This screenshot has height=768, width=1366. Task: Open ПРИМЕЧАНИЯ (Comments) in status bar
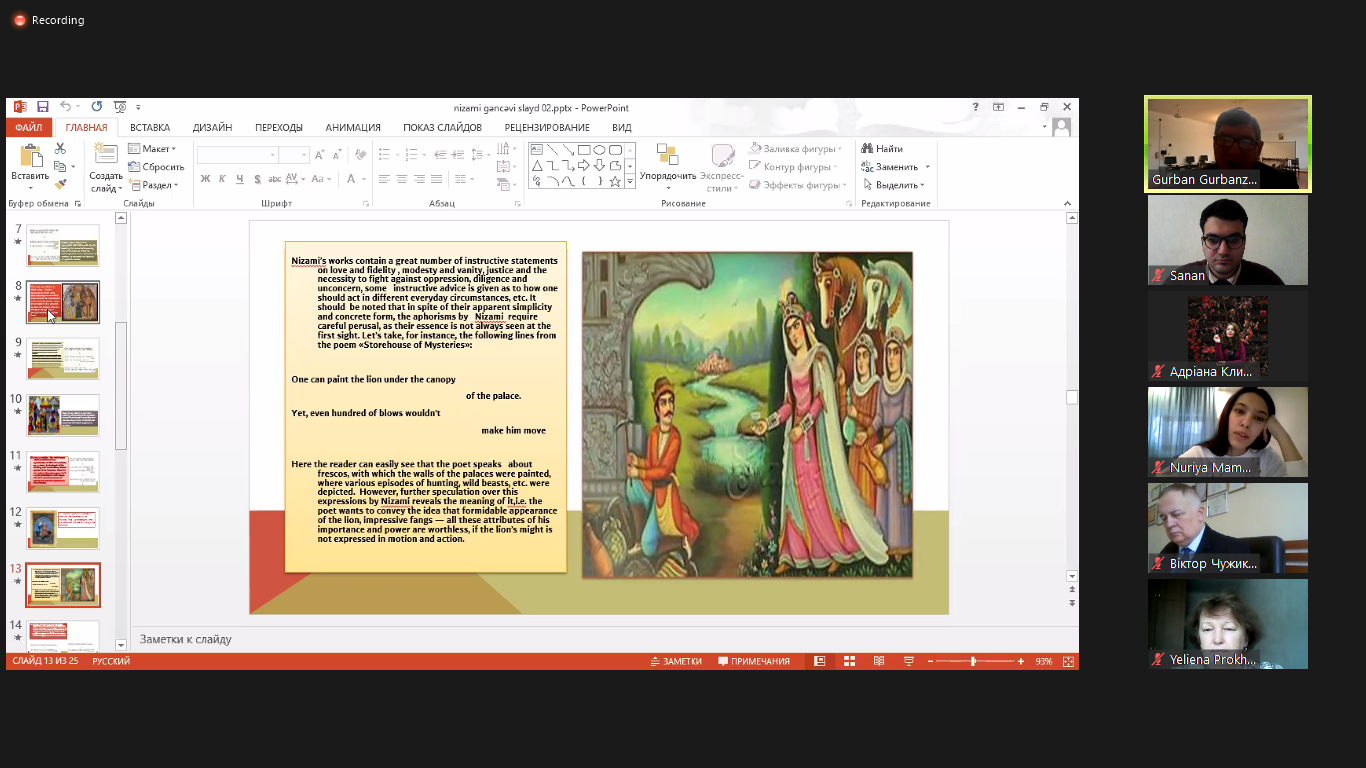754,661
